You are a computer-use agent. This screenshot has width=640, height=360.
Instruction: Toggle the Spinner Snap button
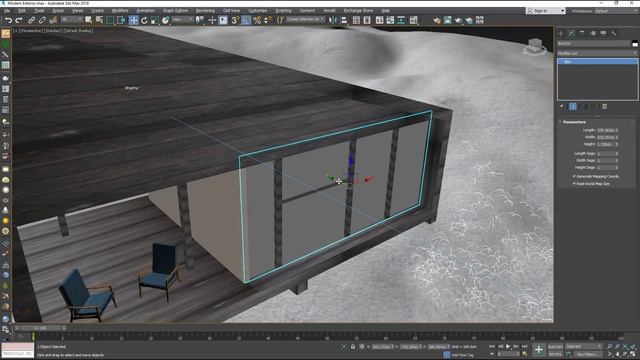(268, 20)
